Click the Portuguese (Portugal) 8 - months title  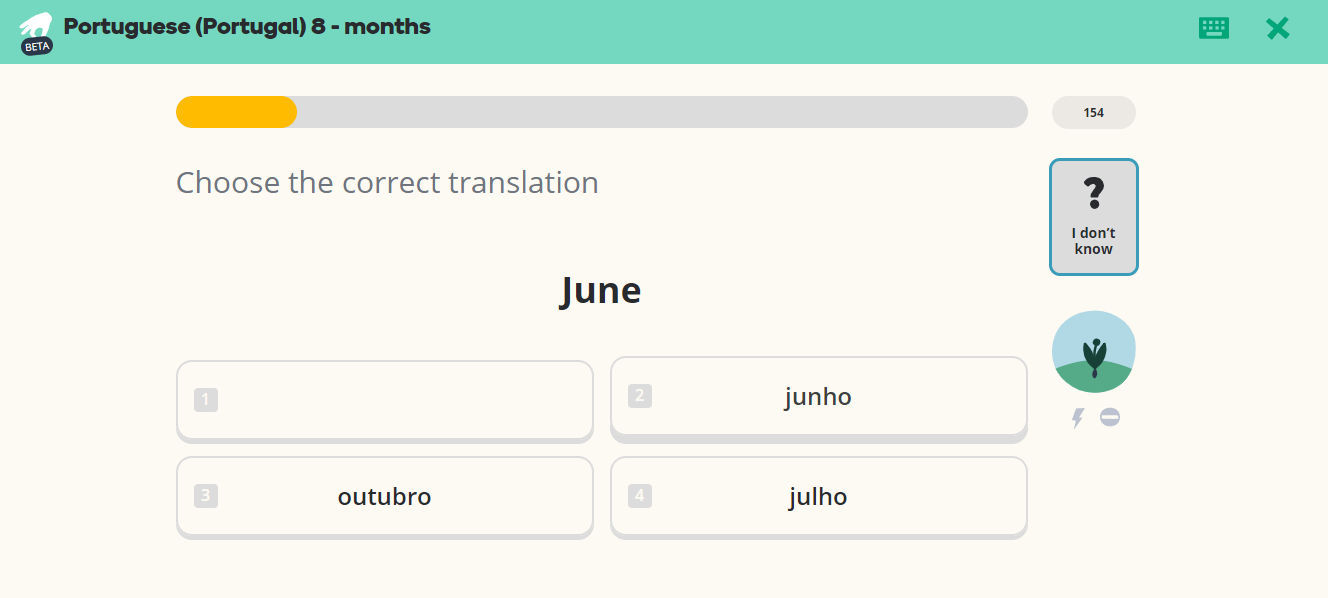247,27
